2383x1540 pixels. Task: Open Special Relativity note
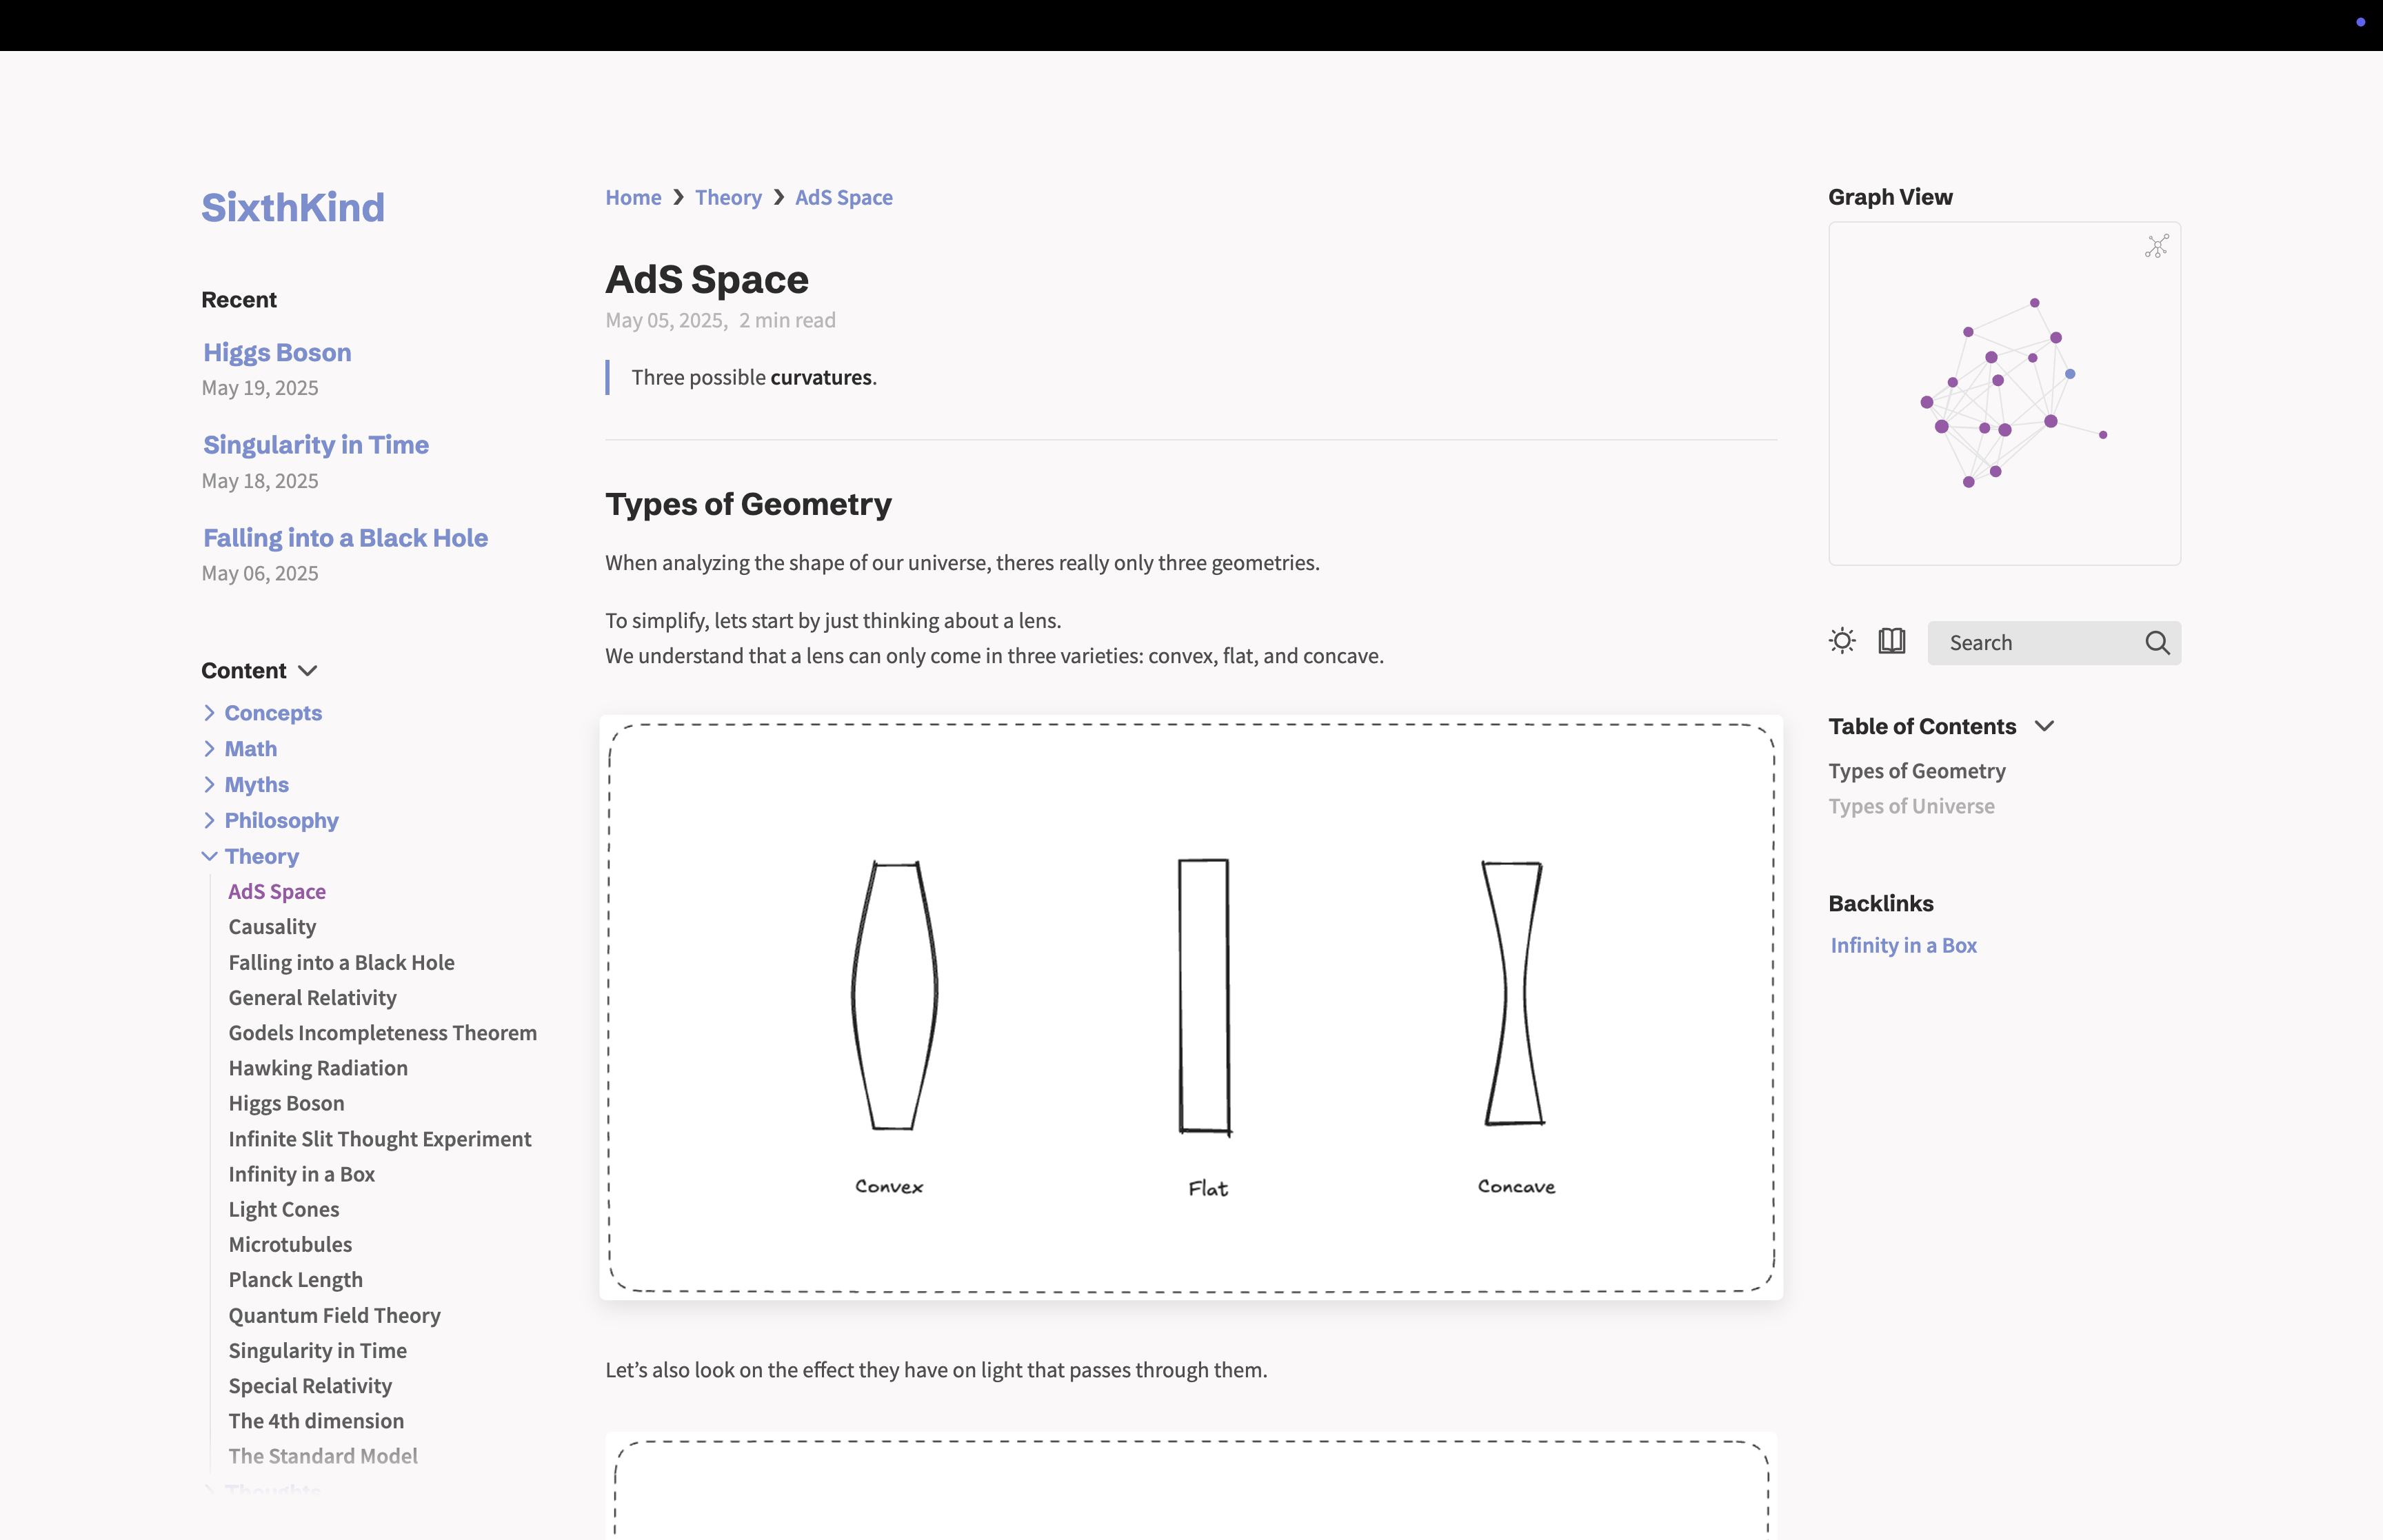click(x=310, y=1386)
